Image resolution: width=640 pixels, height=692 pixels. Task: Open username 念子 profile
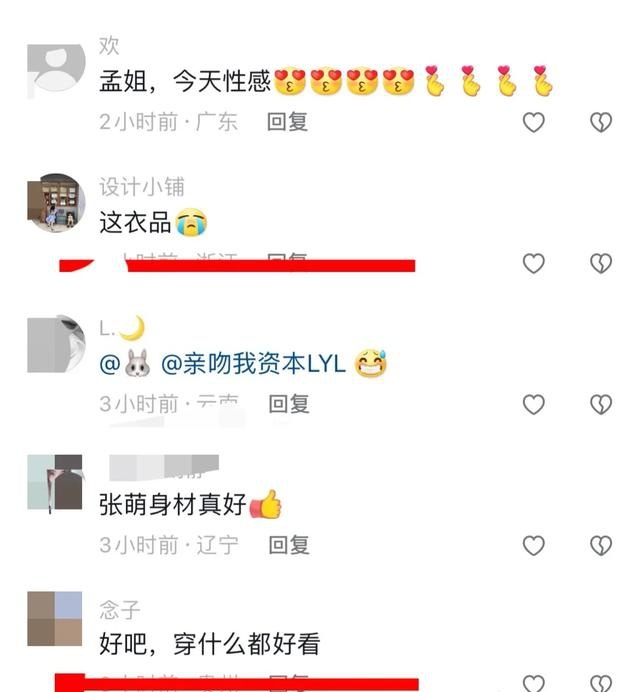120,610
